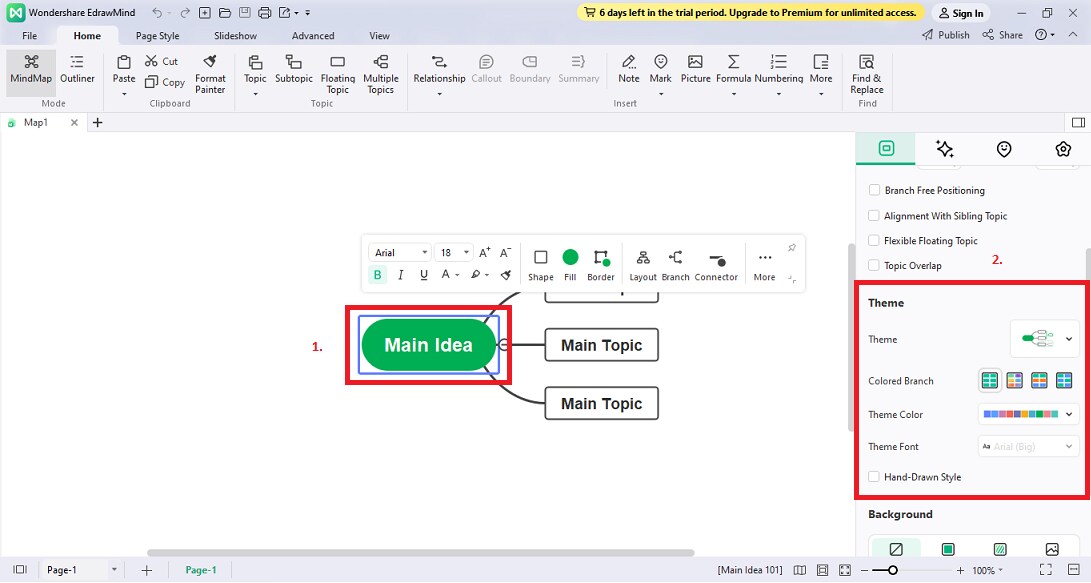This screenshot has height=583, width=1091.
Task: Pin the floating format toolbar
Action: pyautogui.click(x=792, y=248)
